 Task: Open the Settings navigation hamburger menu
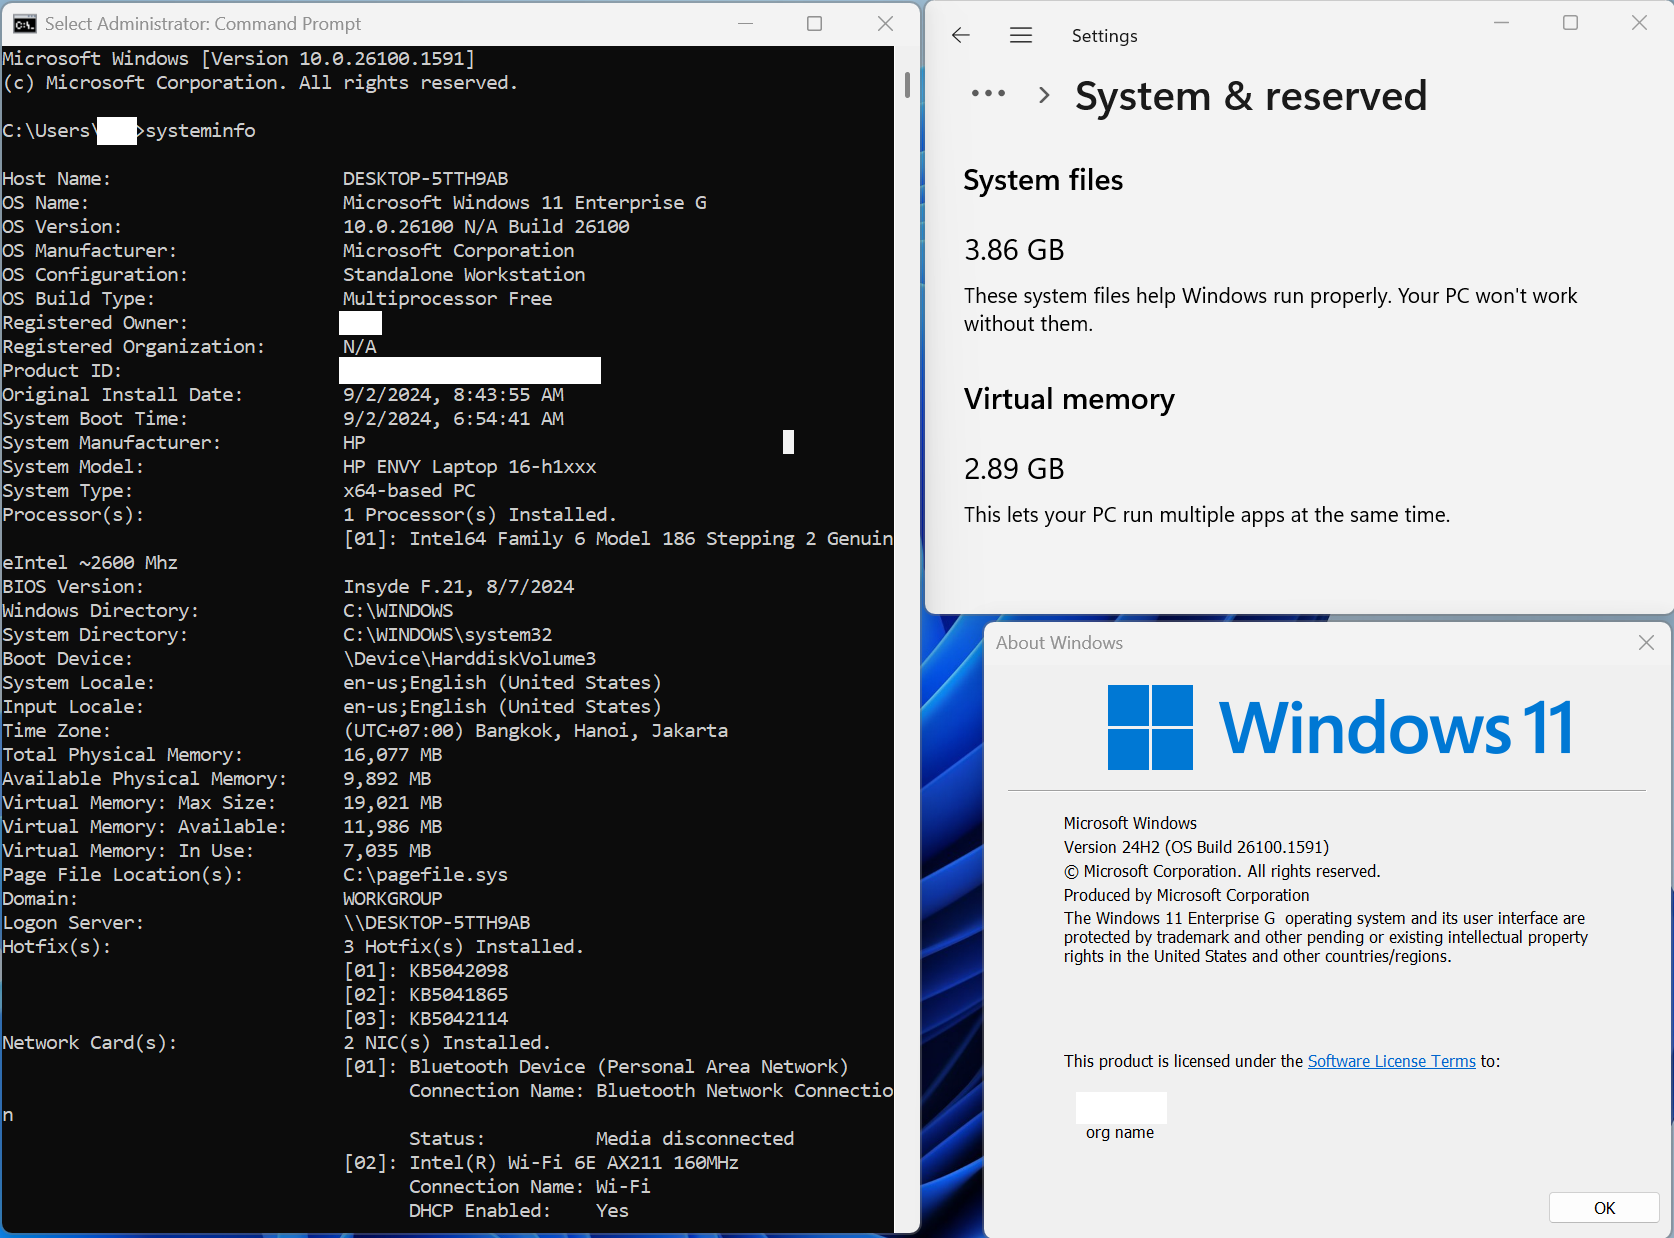click(1021, 36)
